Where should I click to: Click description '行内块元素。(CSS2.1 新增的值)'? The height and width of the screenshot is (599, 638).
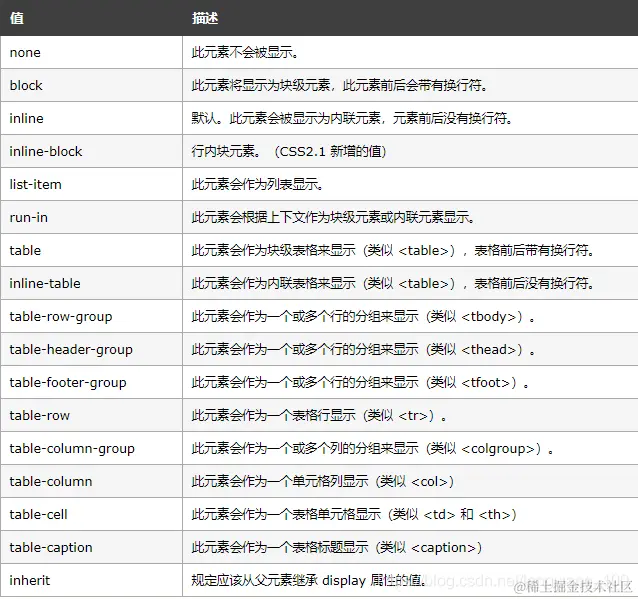click(289, 151)
